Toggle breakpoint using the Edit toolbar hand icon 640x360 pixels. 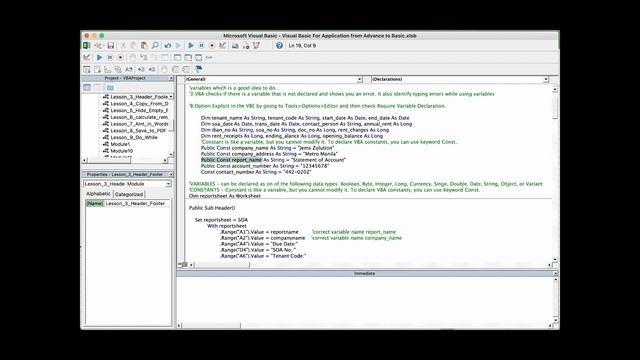click(x=164, y=69)
